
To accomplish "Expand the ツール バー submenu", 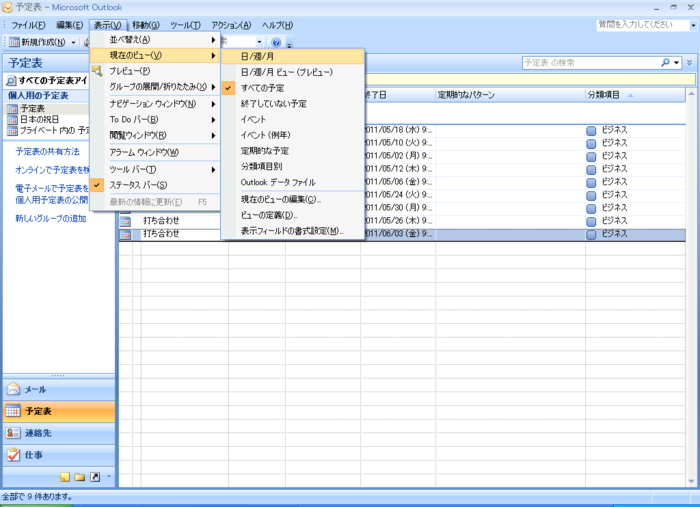I will point(155,170).
